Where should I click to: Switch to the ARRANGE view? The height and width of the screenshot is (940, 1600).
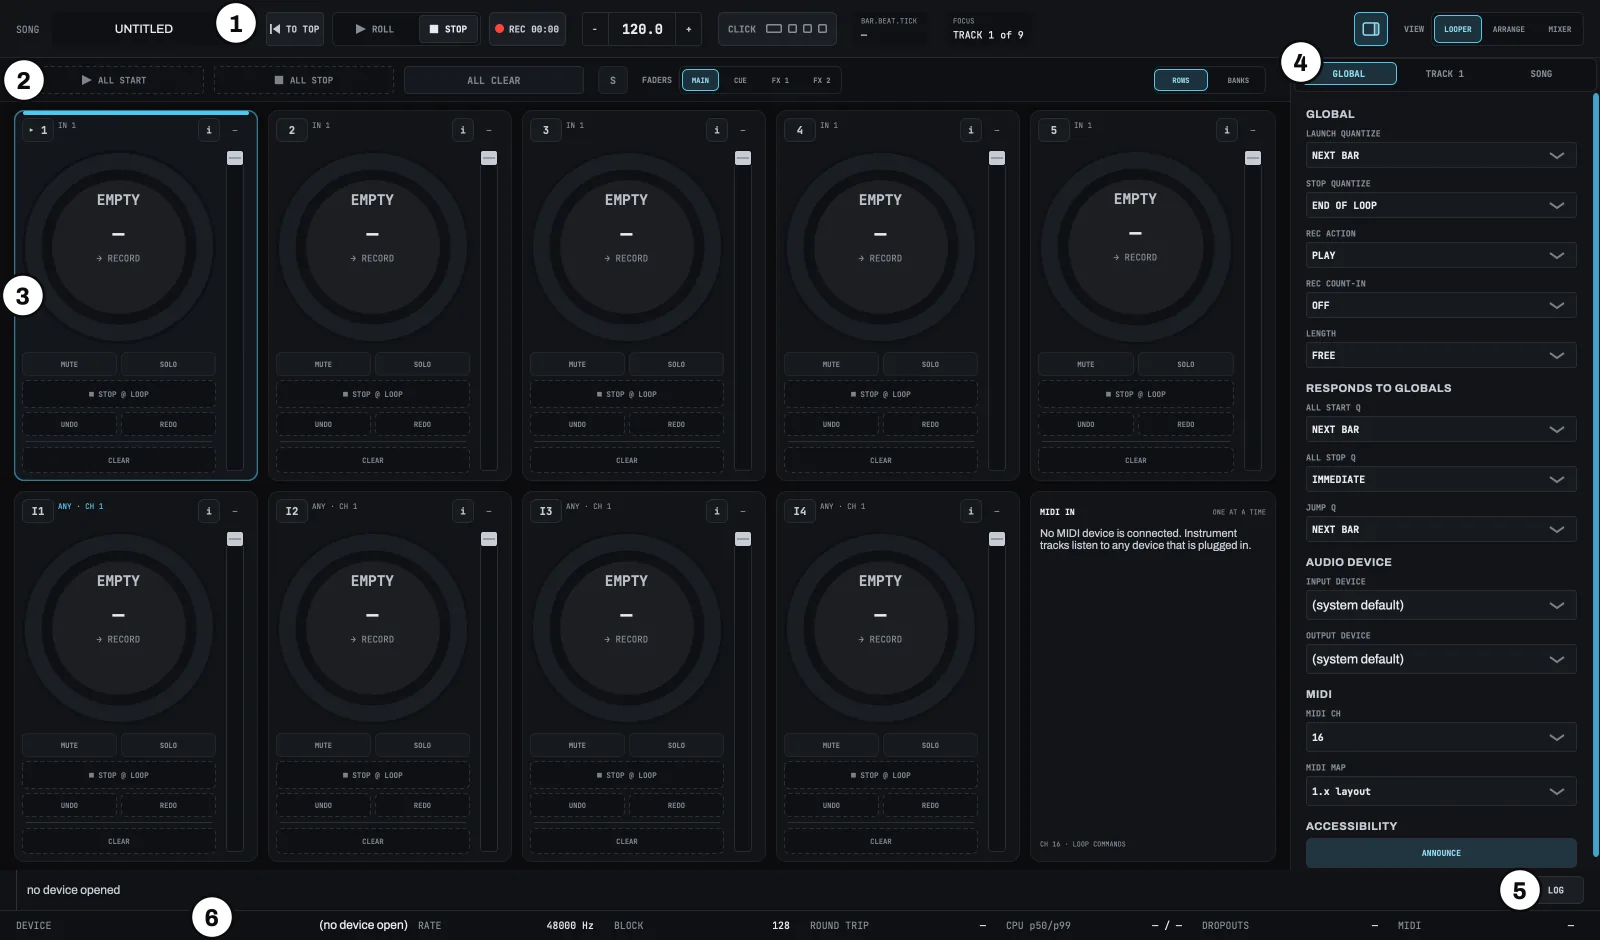point(1508,29)
